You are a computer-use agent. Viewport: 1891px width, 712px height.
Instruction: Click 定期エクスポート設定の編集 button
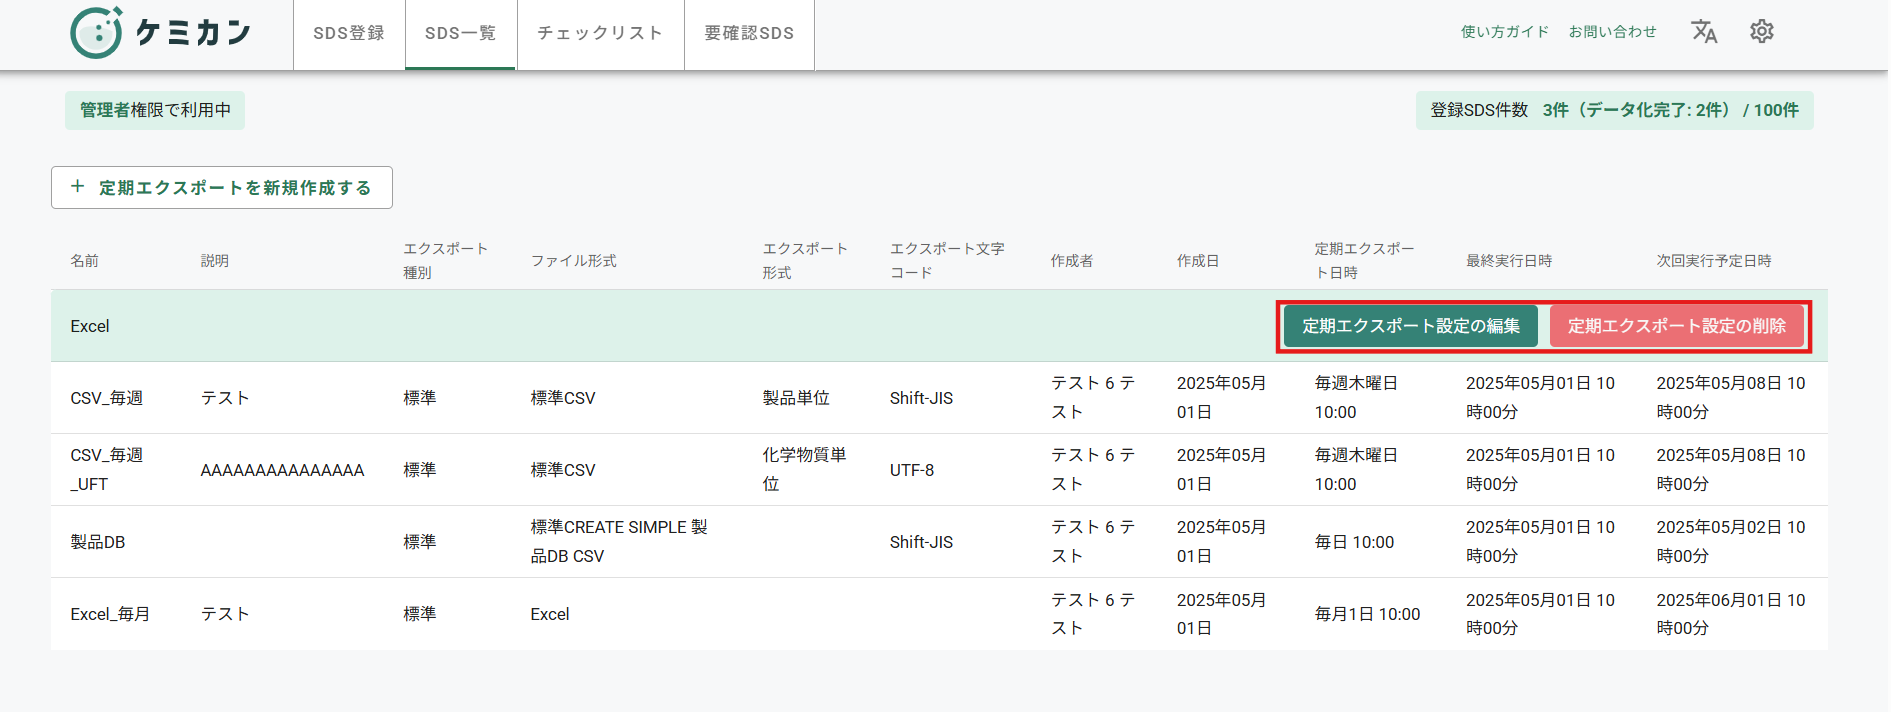point(1411,326)
